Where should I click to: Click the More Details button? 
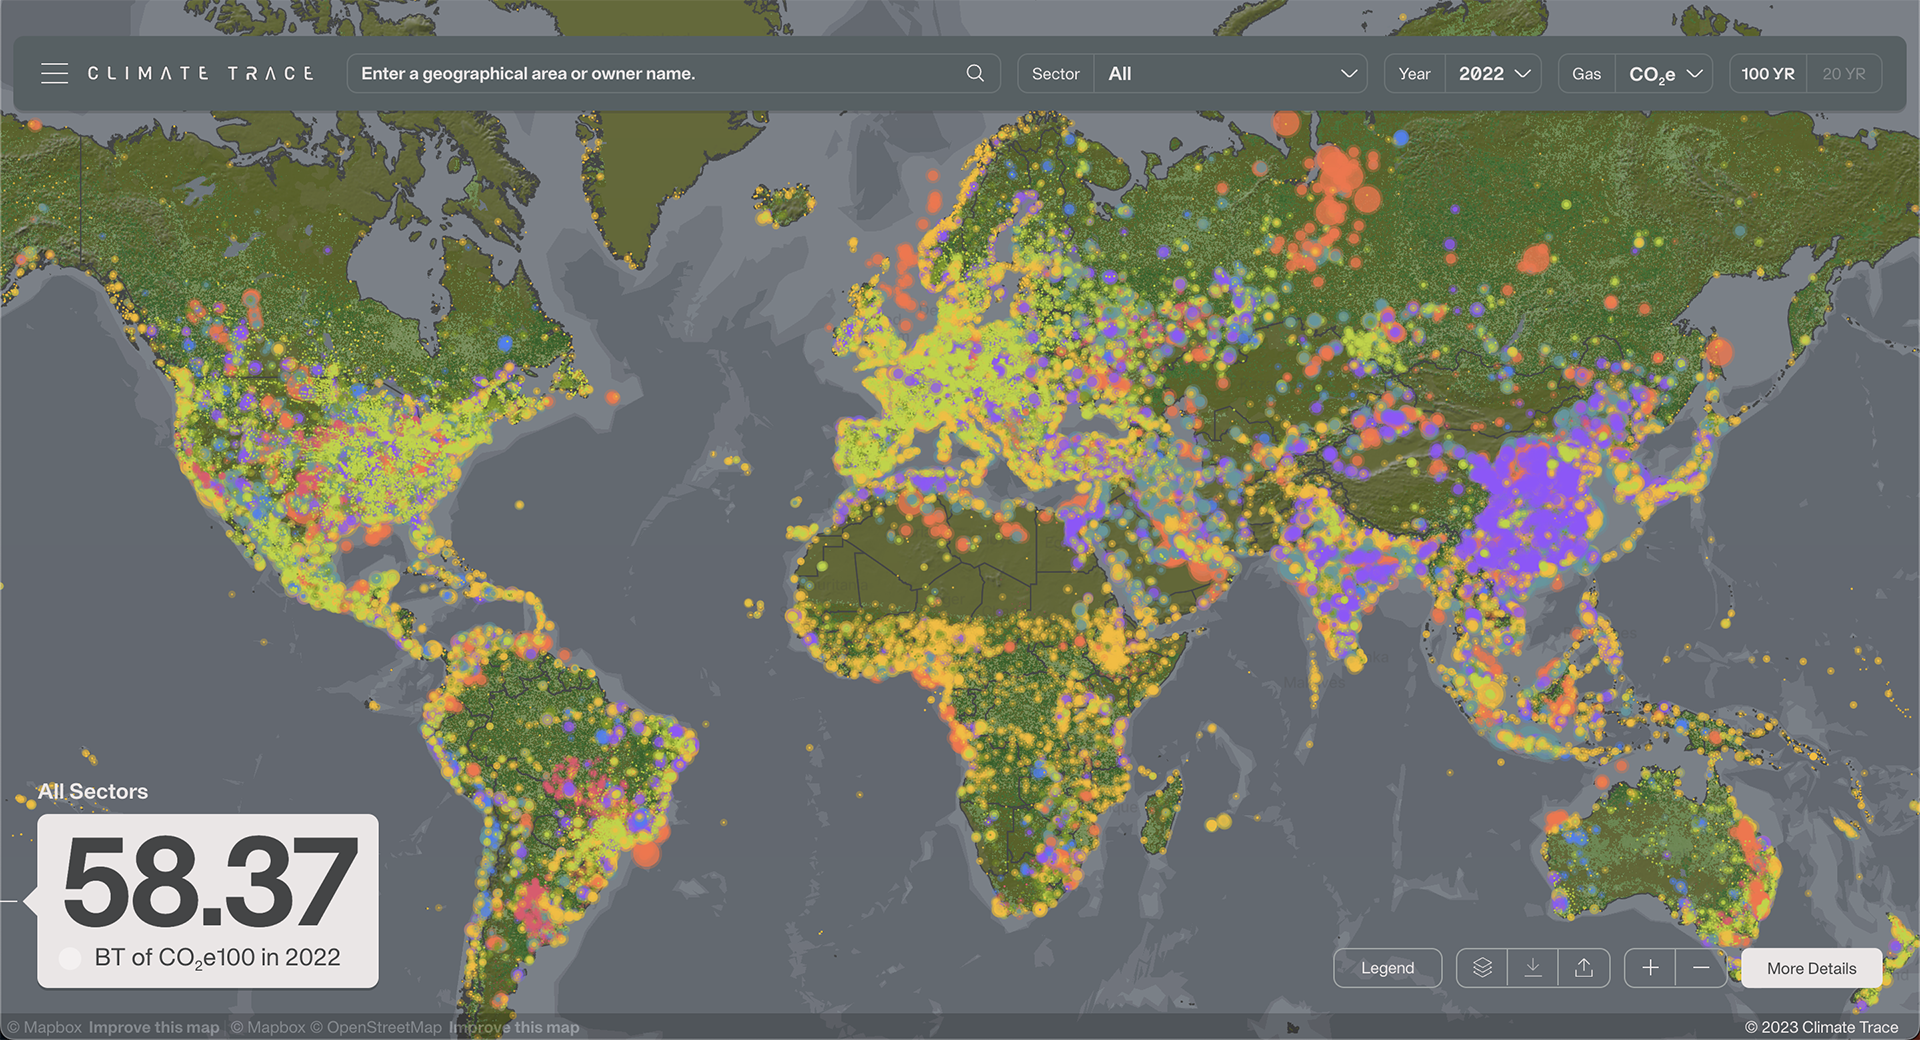[1811, 968]
